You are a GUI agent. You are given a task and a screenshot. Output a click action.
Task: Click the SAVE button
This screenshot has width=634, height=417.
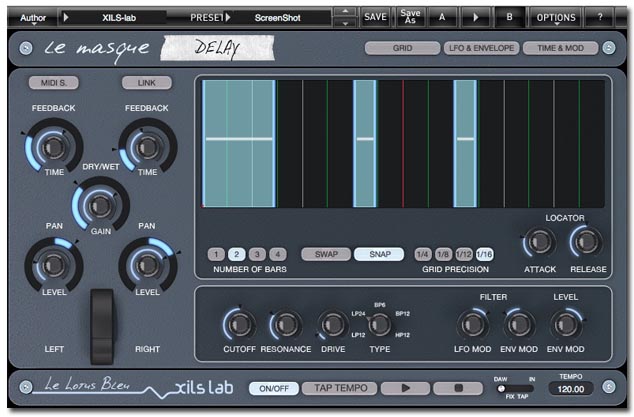[375, 17]
